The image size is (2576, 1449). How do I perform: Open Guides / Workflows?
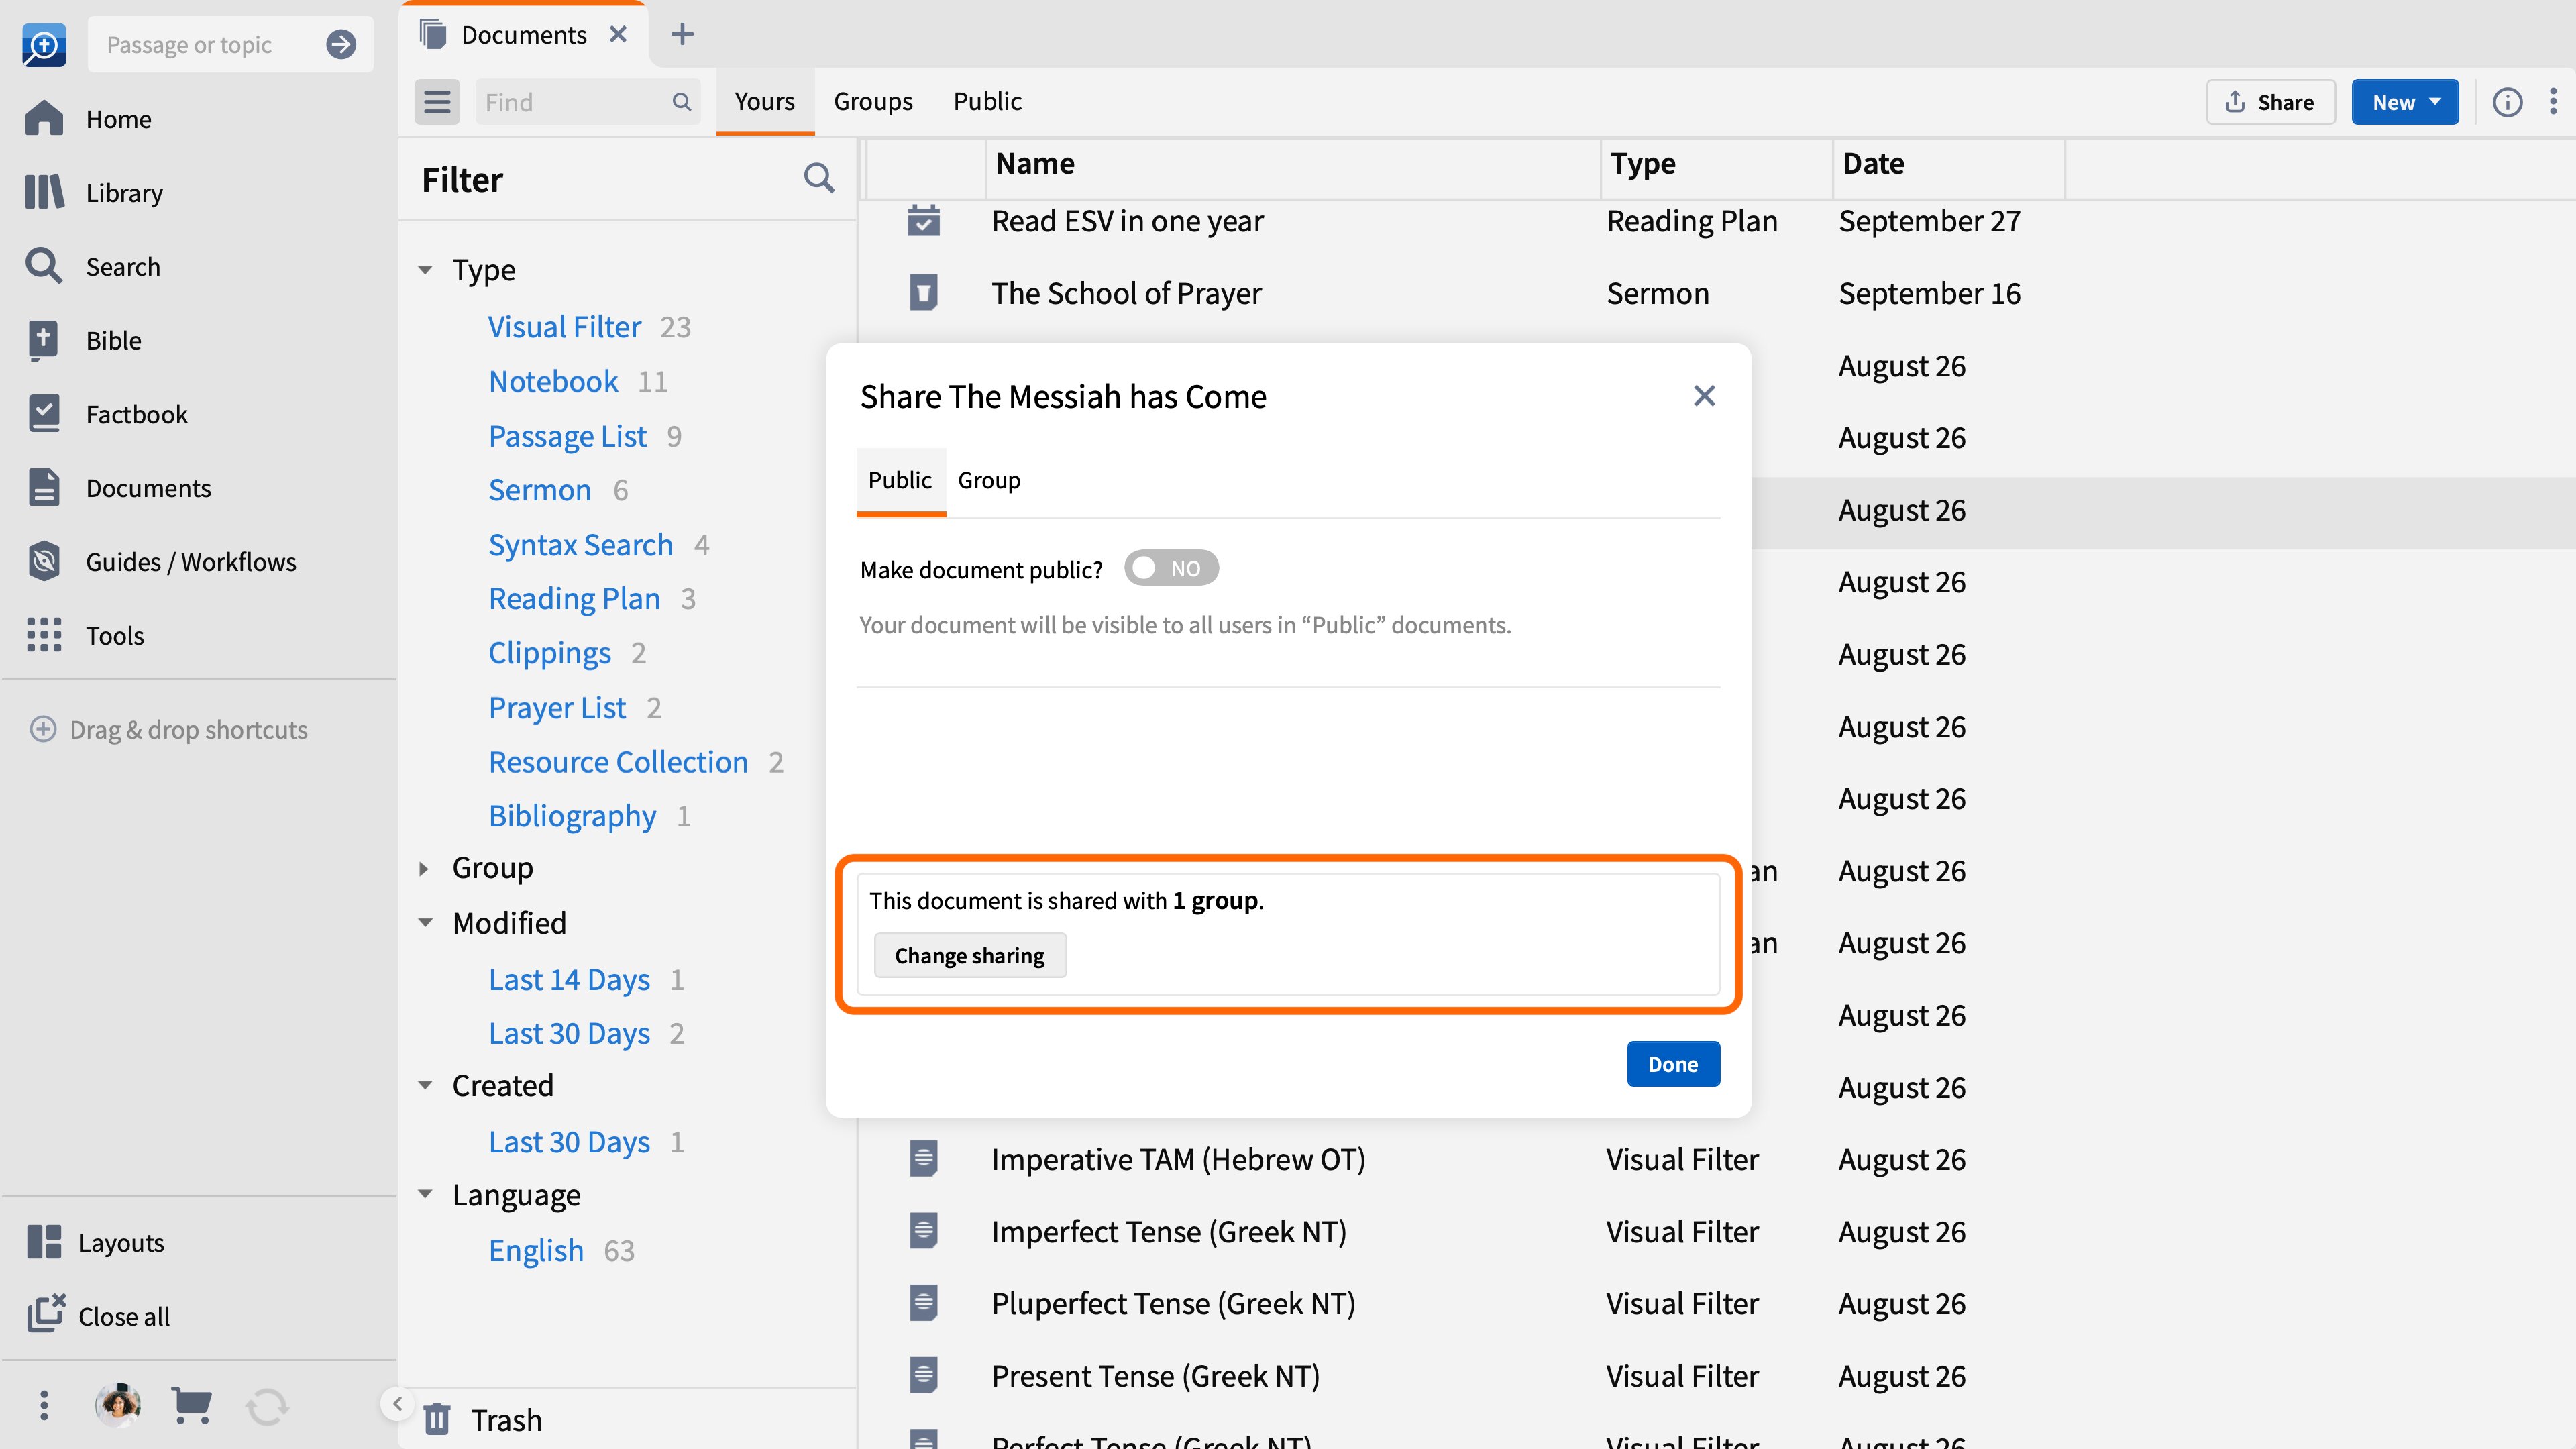click(162, 562)
